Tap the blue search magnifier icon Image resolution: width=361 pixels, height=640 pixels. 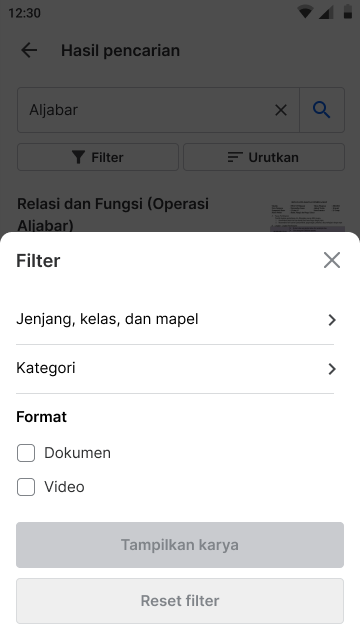click(x=322, y=110)
